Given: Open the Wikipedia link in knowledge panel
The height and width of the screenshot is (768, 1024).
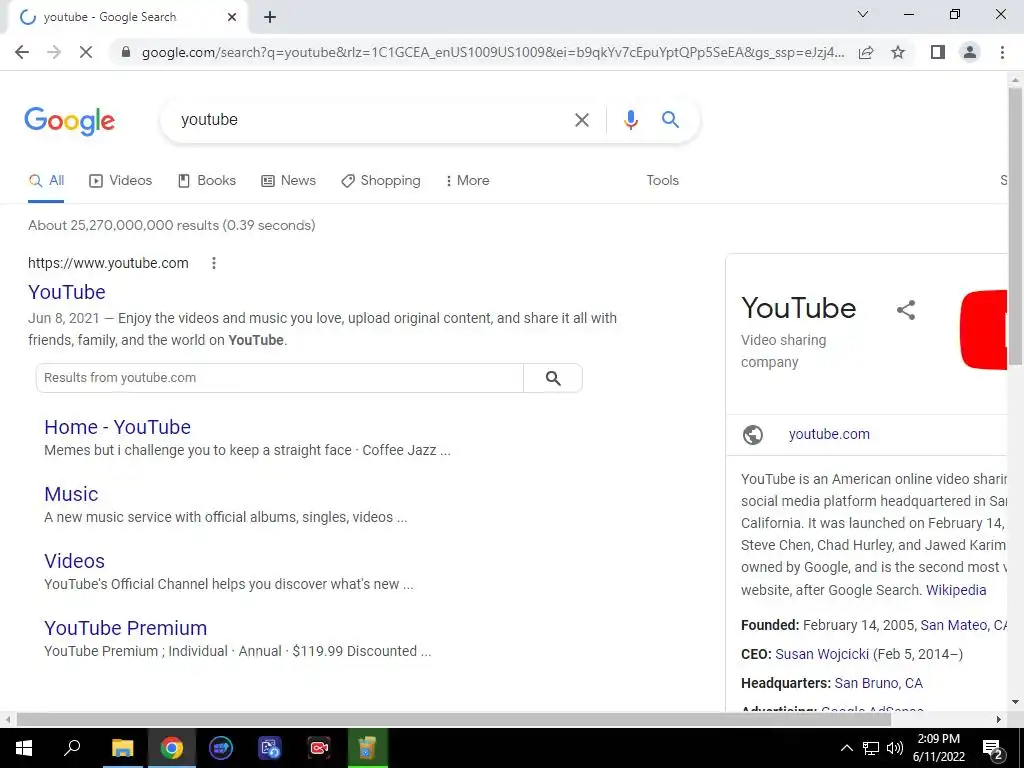Looking at the screenshot, I should [956, 590].
